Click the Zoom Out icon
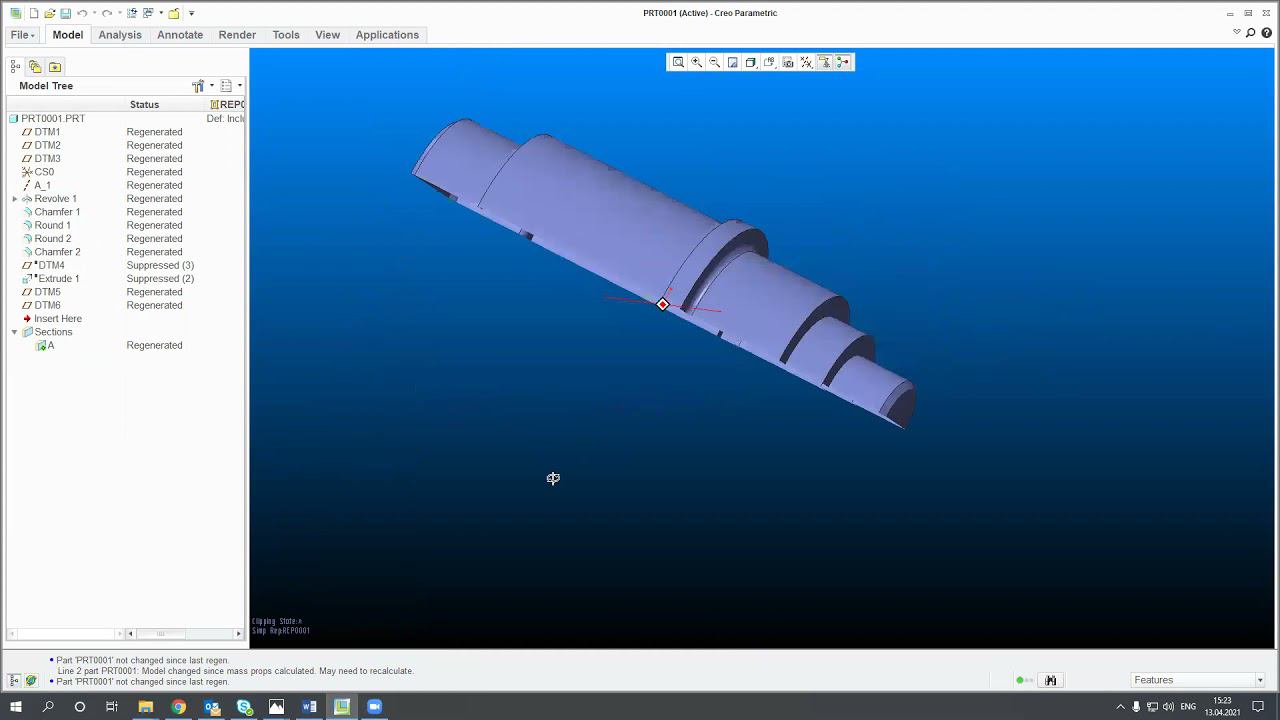1280x720 pixels. click(714, 62)
